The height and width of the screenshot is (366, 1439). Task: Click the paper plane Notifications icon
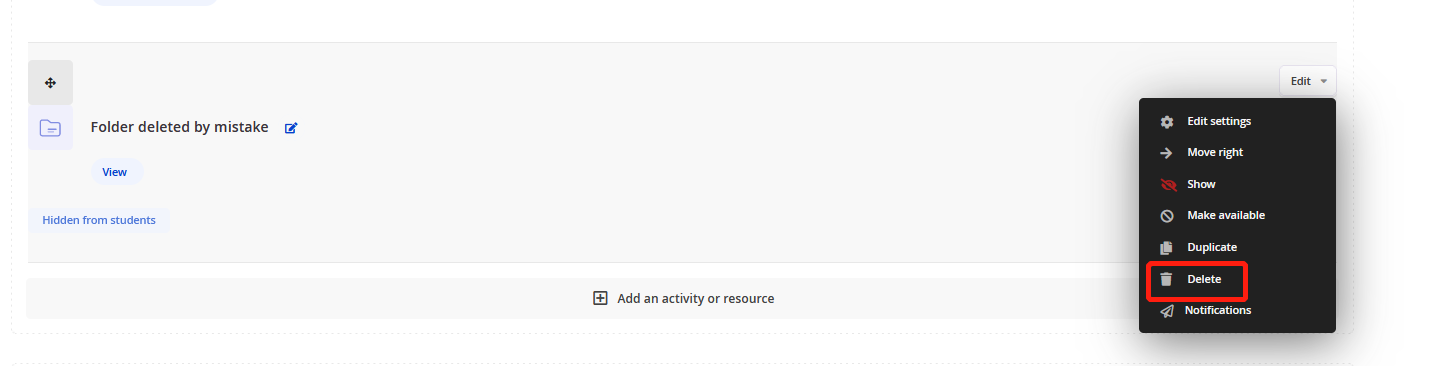(x=1166, y=311)
